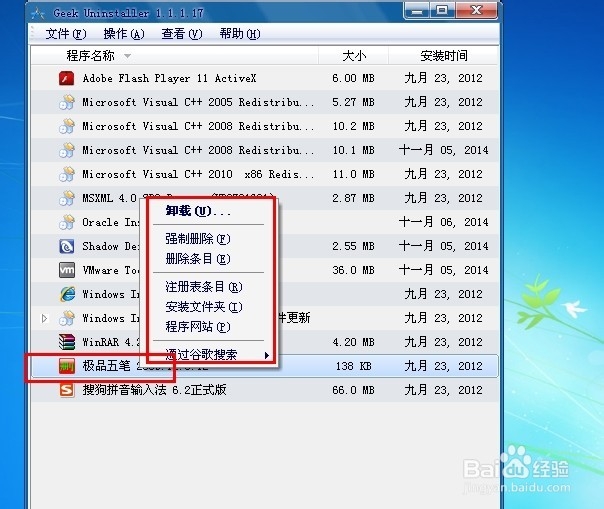Image resolution: width=604 pixels, height=509 pixels.
Task: Click the 36.0 MB size cell
Action: coord(353,270)
